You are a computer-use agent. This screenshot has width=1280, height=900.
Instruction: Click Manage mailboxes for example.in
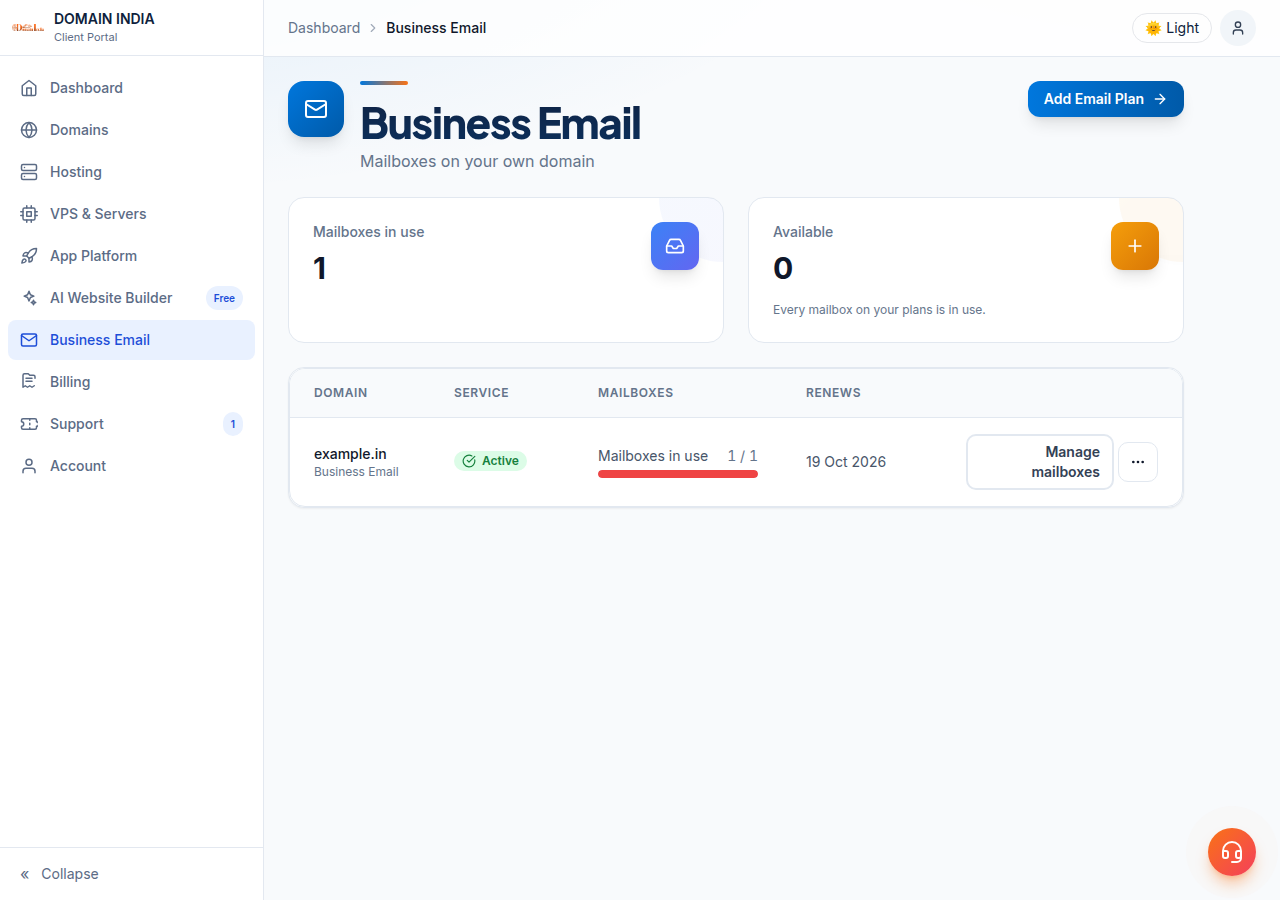click(x=1040, y=462)
